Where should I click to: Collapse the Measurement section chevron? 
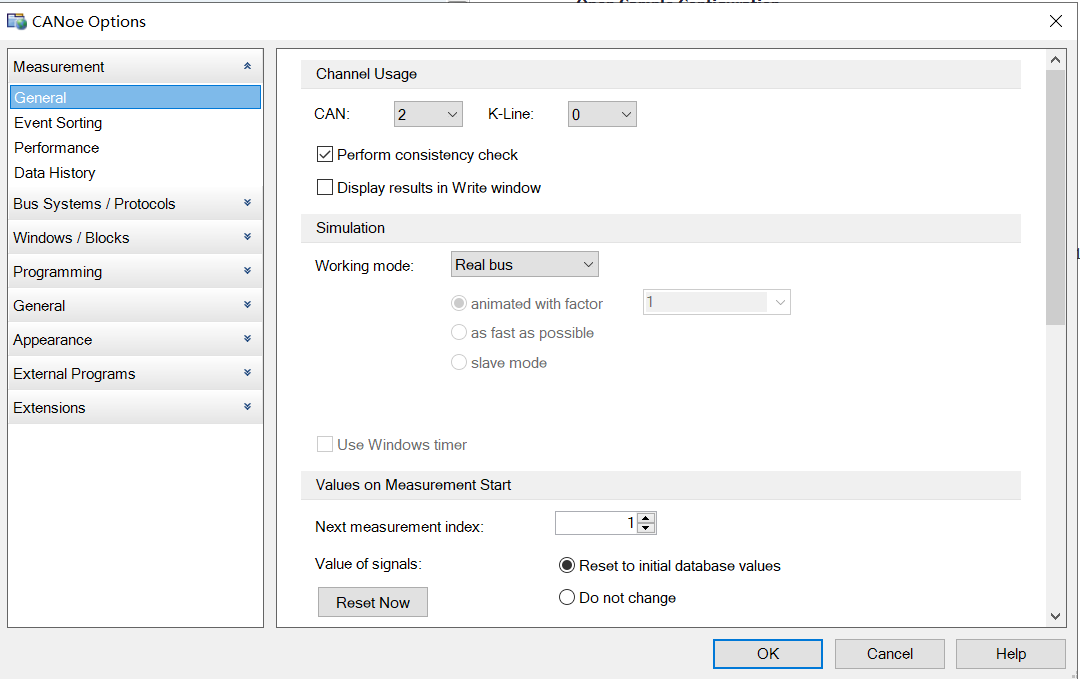click(247, 67)
